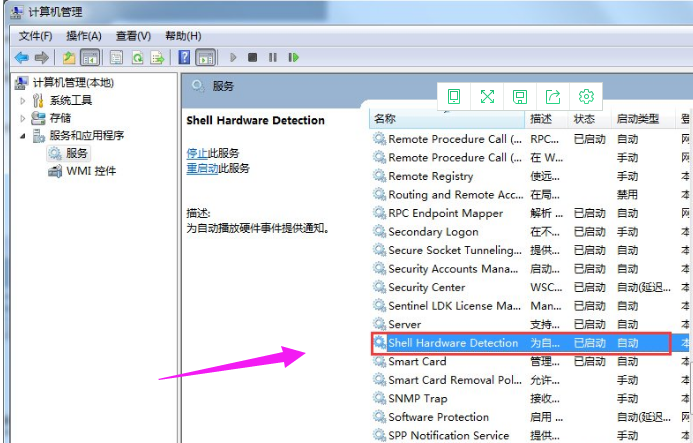Click the Help question mark toolbar icon

pos(185,58)
